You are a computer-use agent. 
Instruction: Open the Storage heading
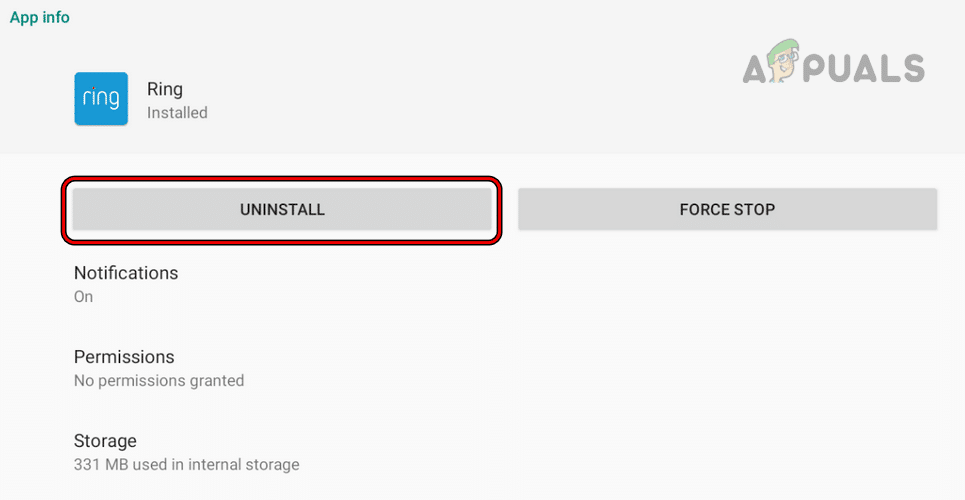tap(105, 441)
